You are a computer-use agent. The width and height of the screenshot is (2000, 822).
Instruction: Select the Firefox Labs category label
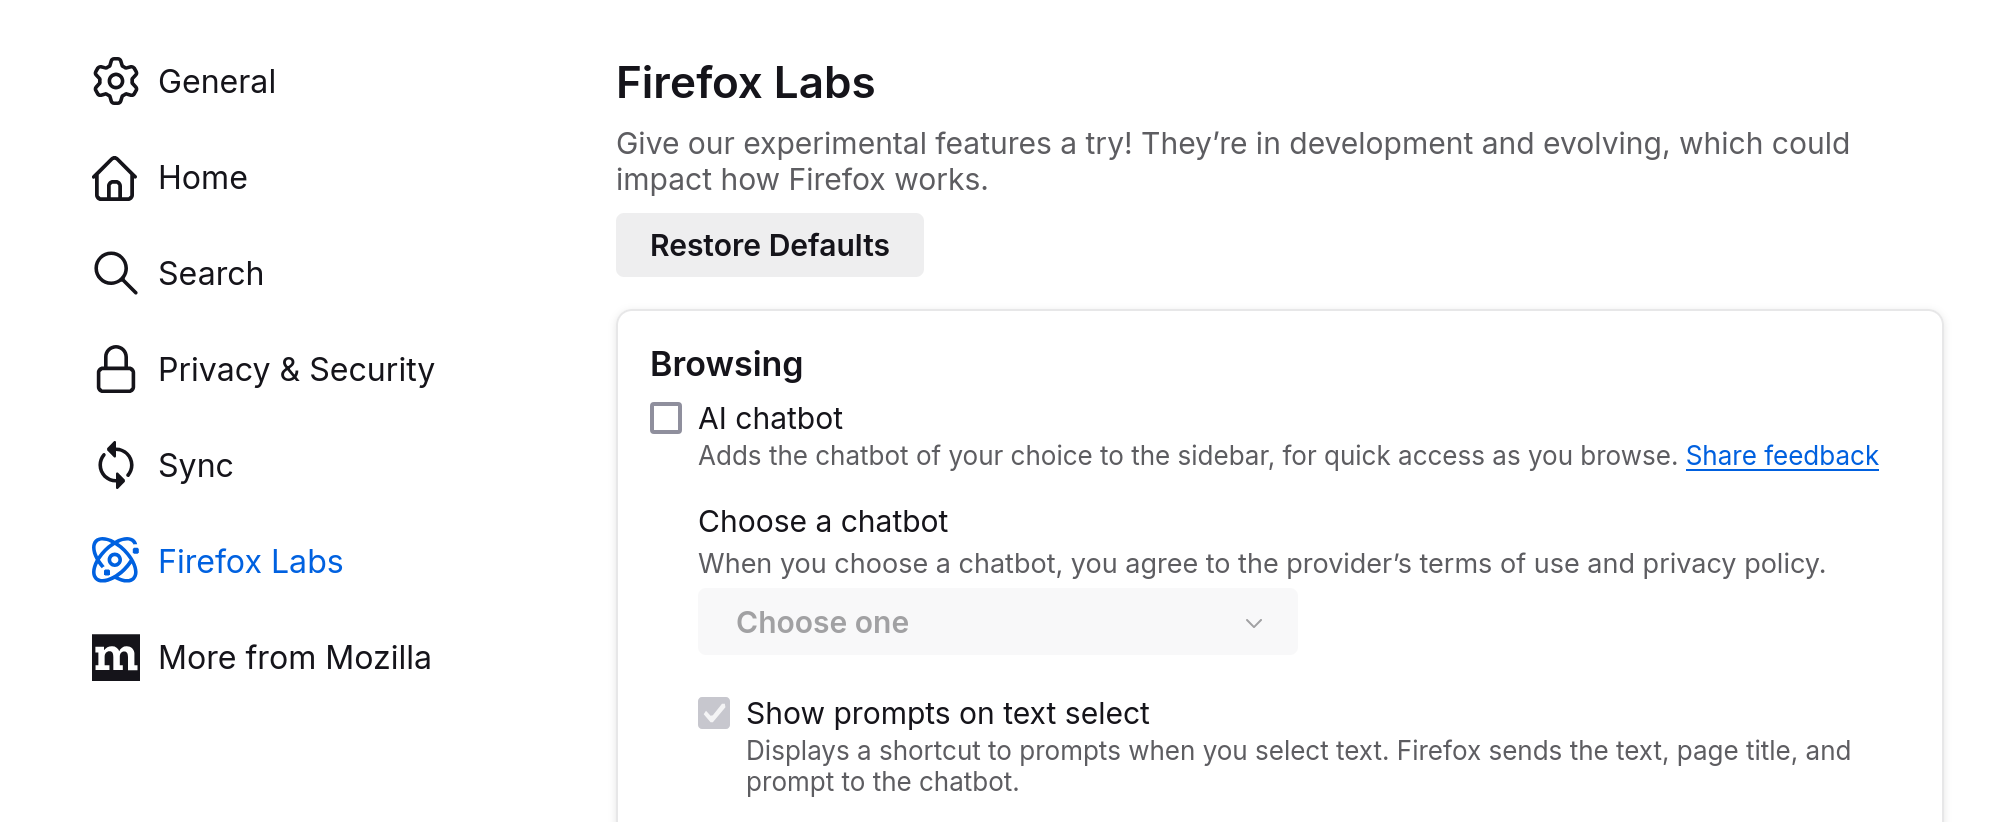pos(250,562)
